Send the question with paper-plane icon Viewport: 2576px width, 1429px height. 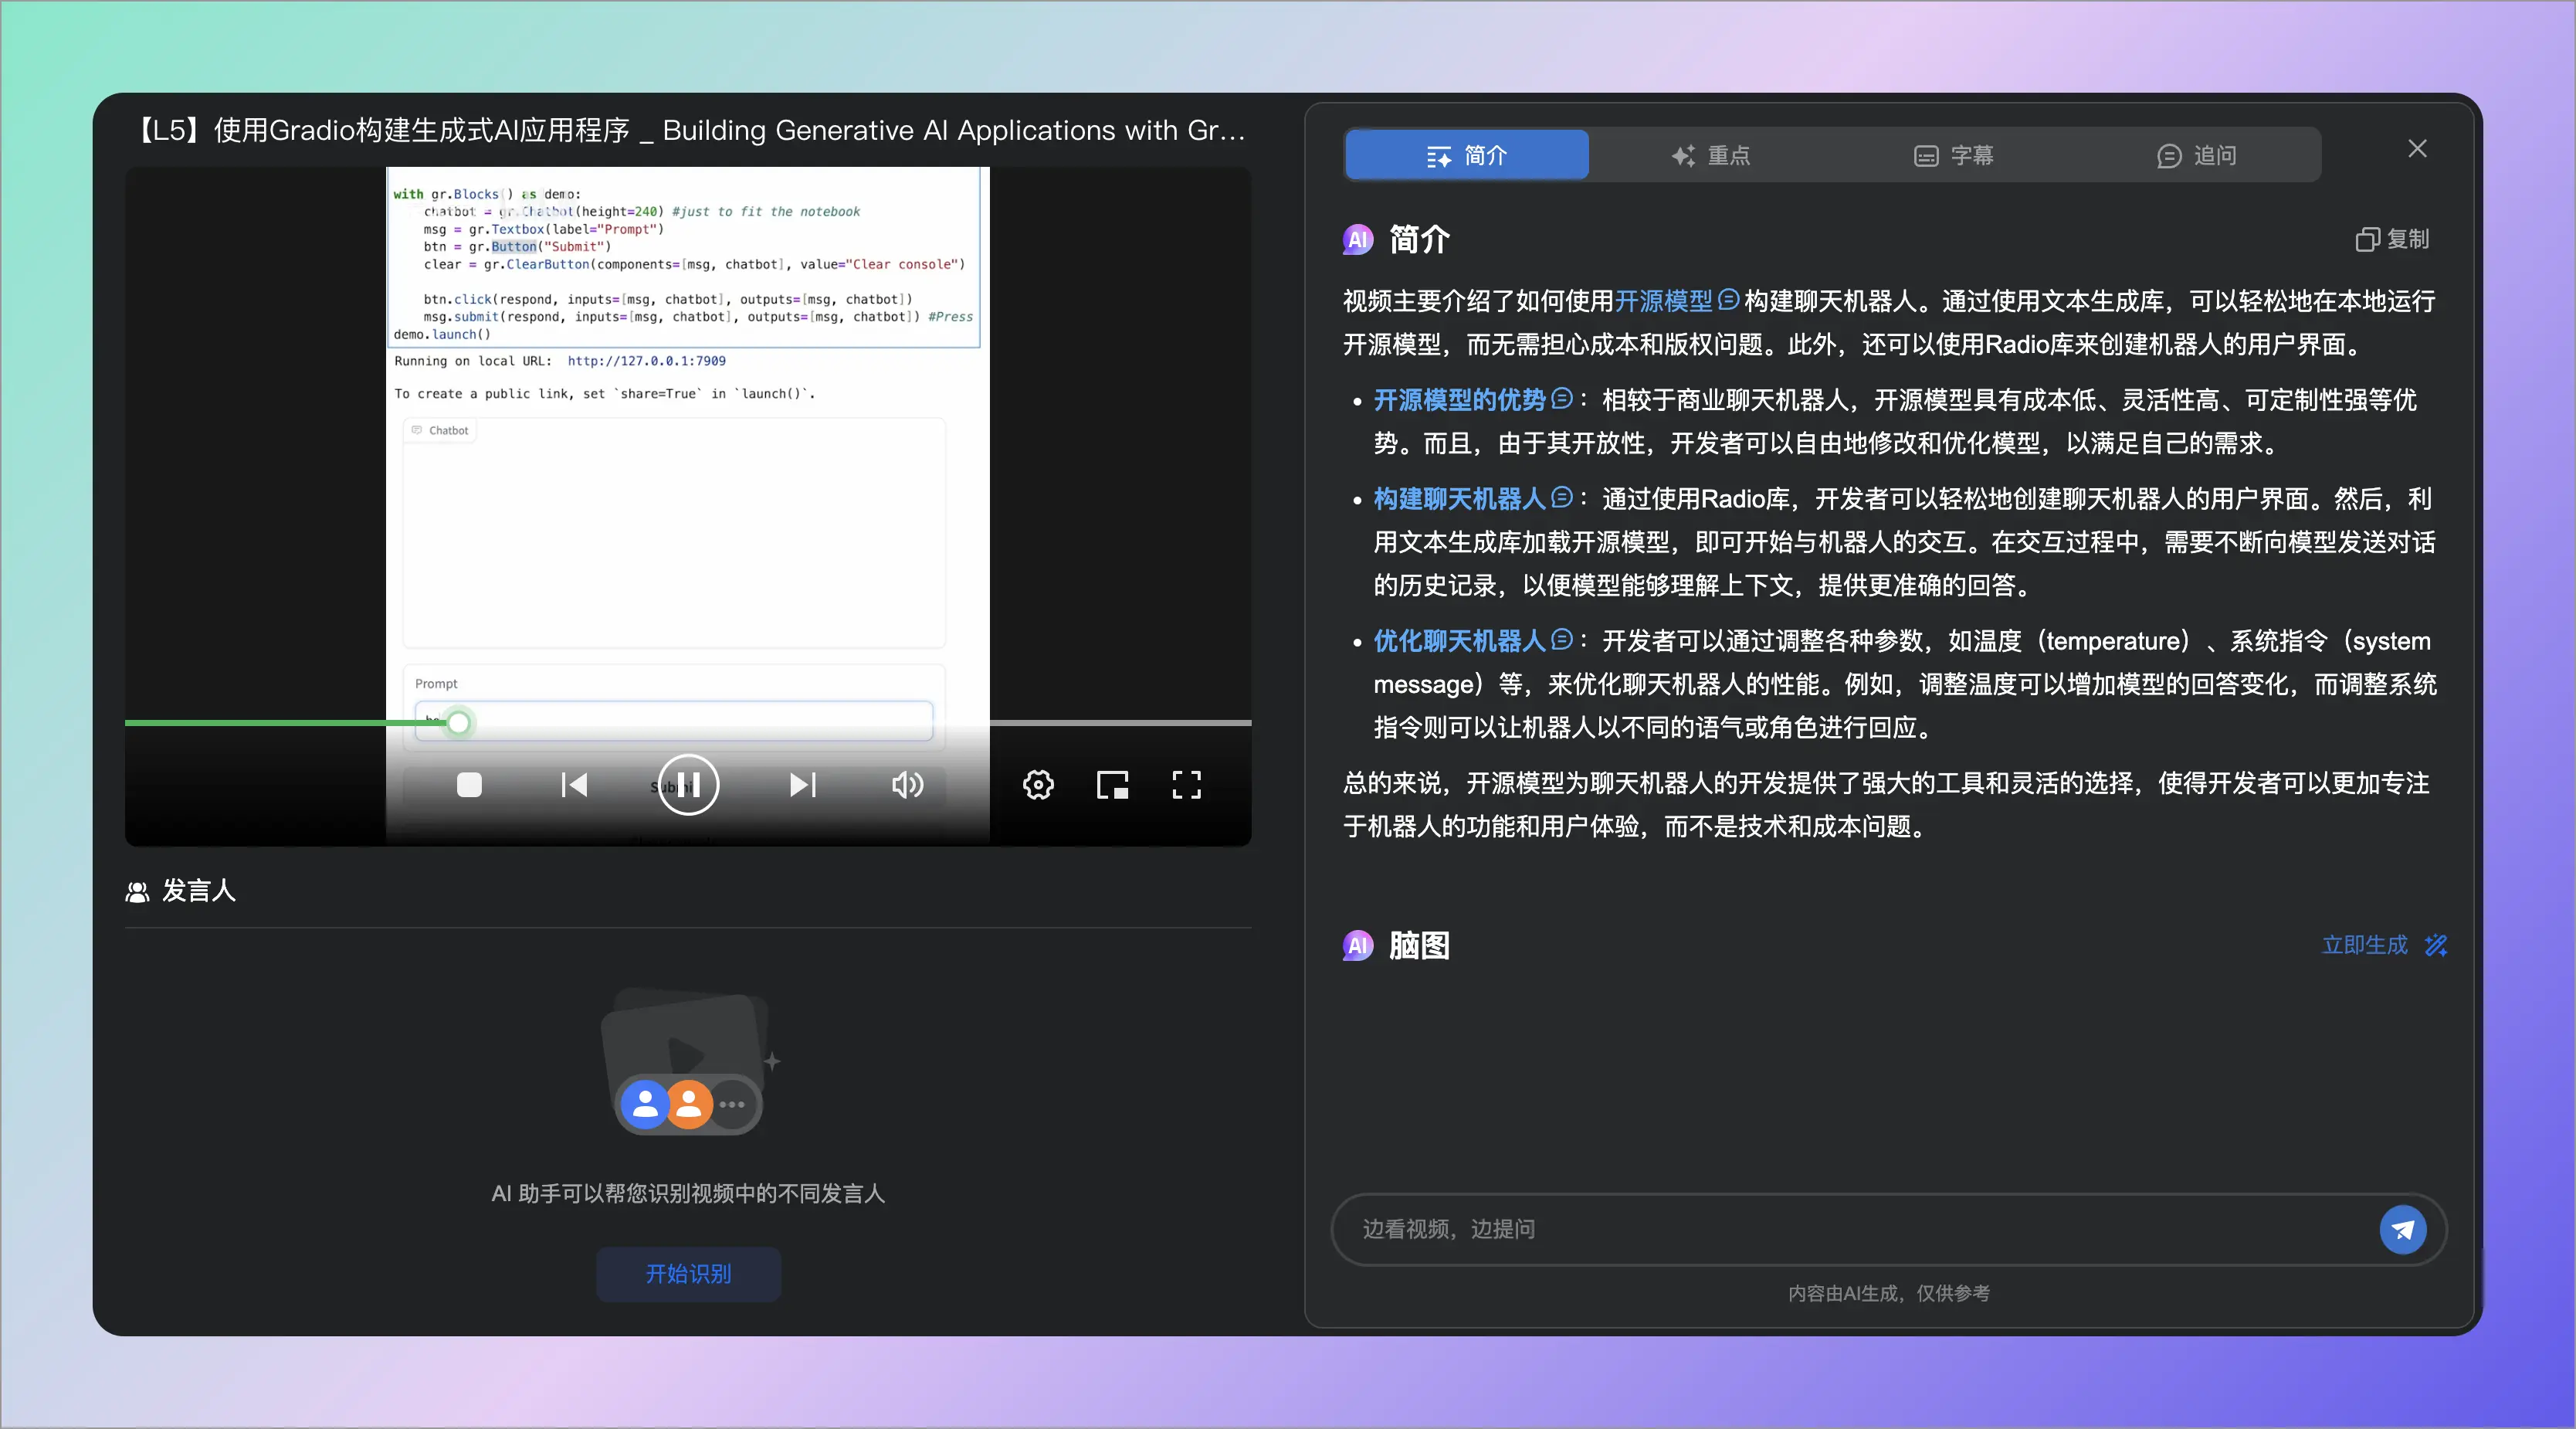(2402, 1229)
